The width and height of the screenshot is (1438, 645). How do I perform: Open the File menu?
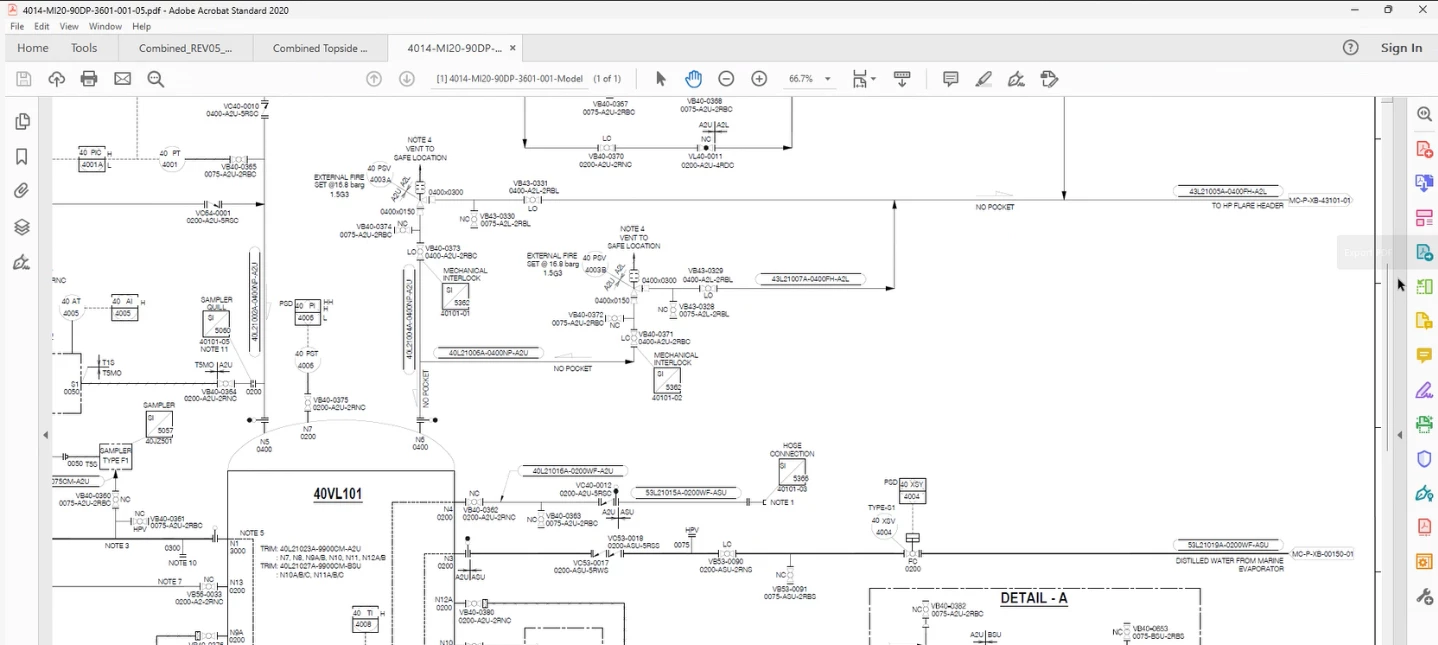click(x=17, y=26)
